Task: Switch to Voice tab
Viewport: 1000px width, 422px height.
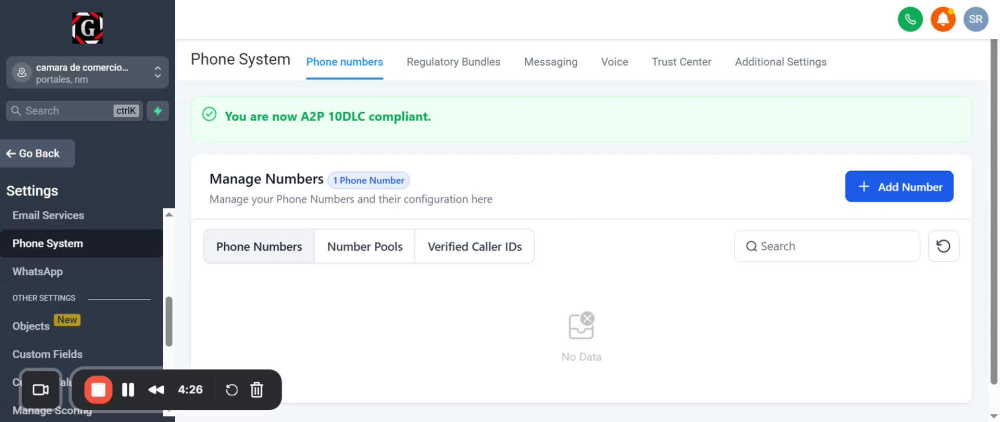Action: pos(614,62)
